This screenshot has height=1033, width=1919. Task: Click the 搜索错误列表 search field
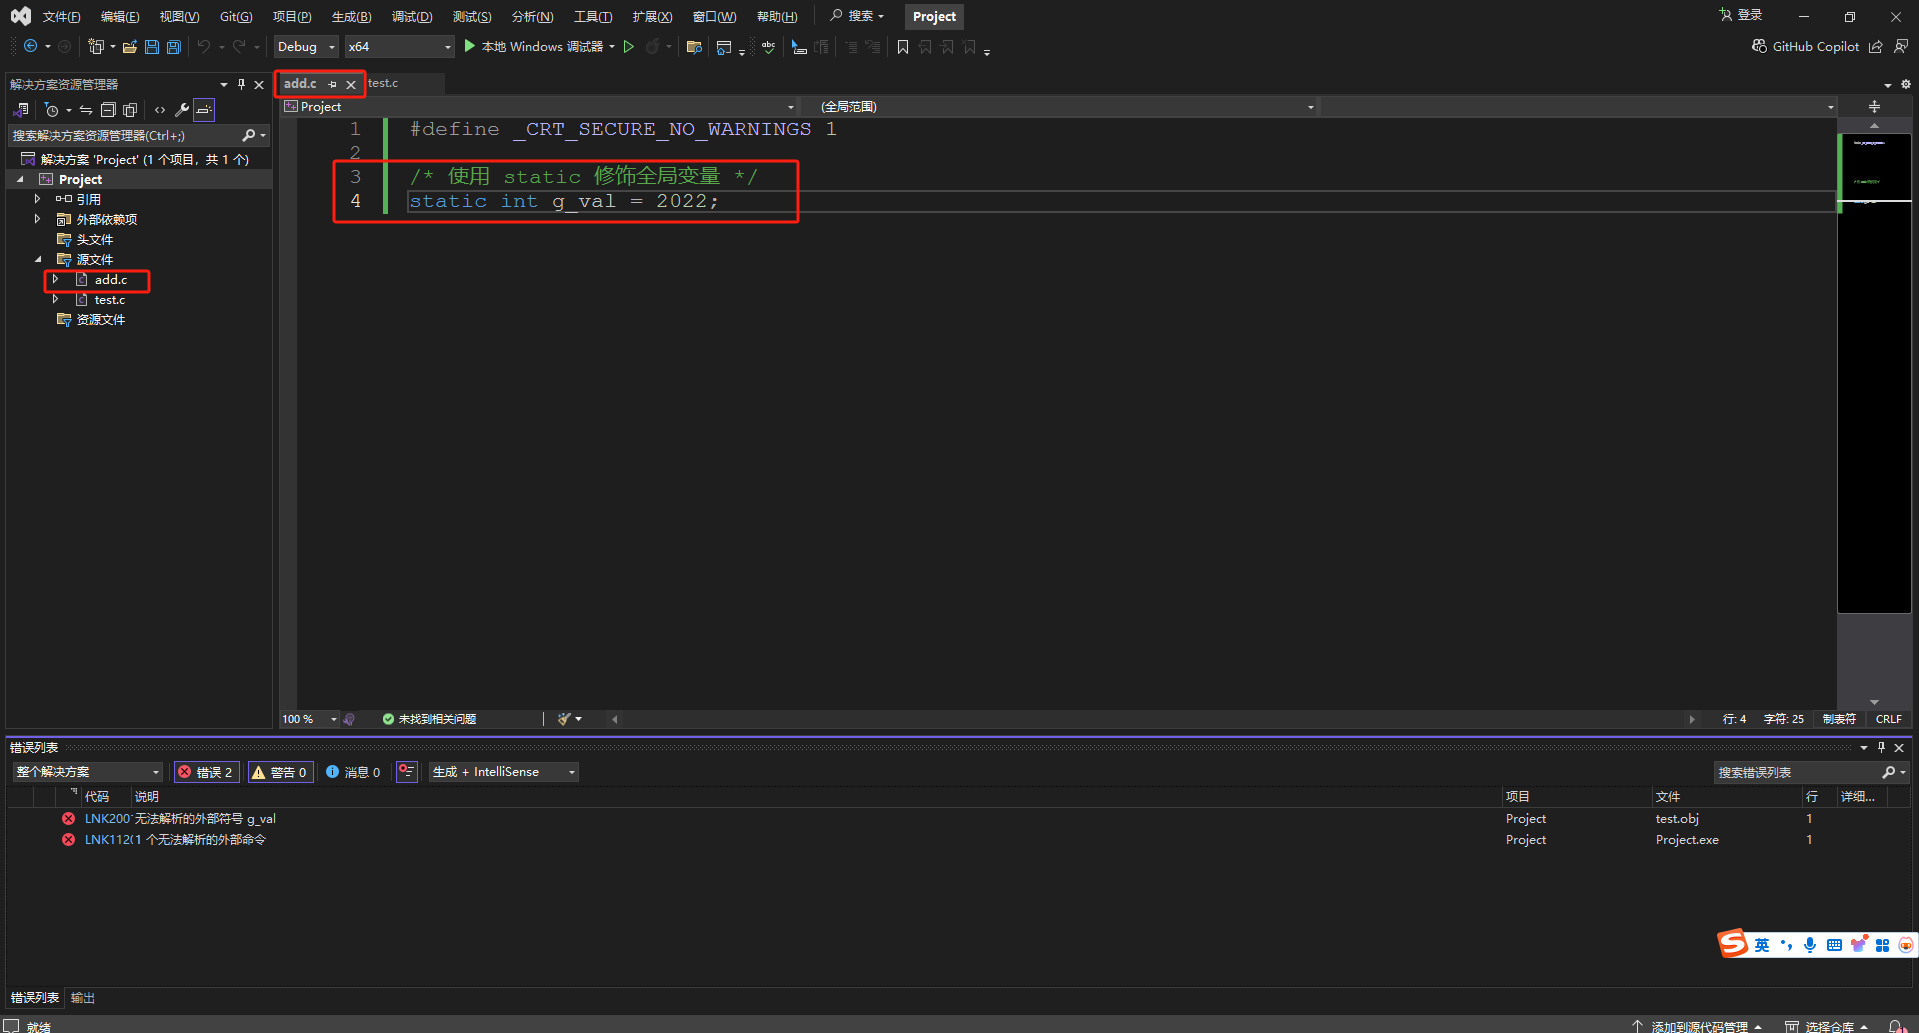[1797, 772]
